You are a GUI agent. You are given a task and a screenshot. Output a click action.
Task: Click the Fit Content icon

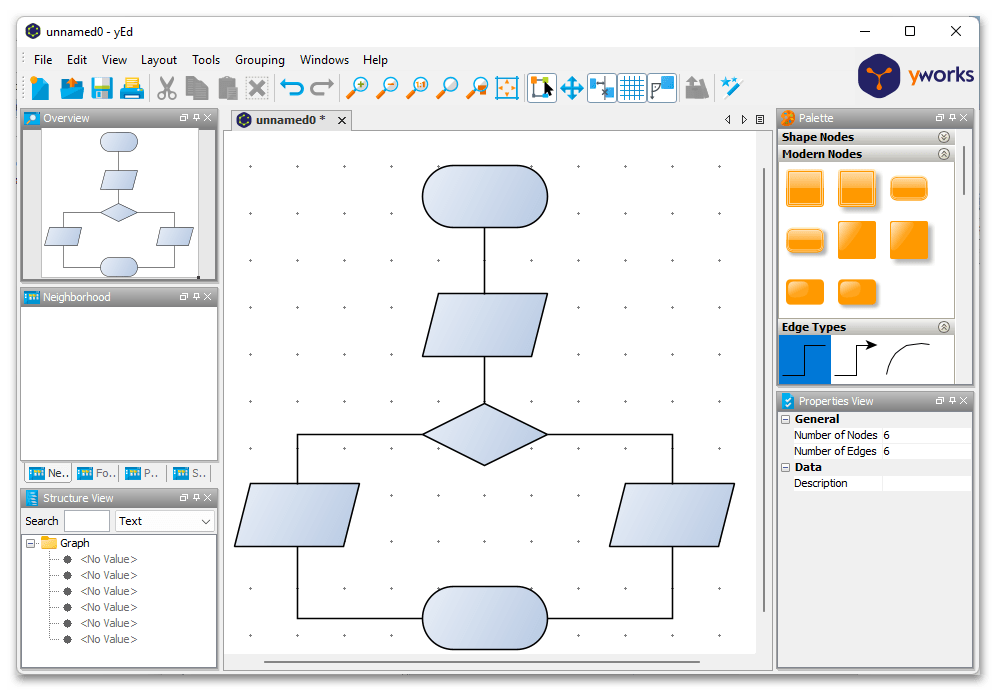tap(508, 88)
